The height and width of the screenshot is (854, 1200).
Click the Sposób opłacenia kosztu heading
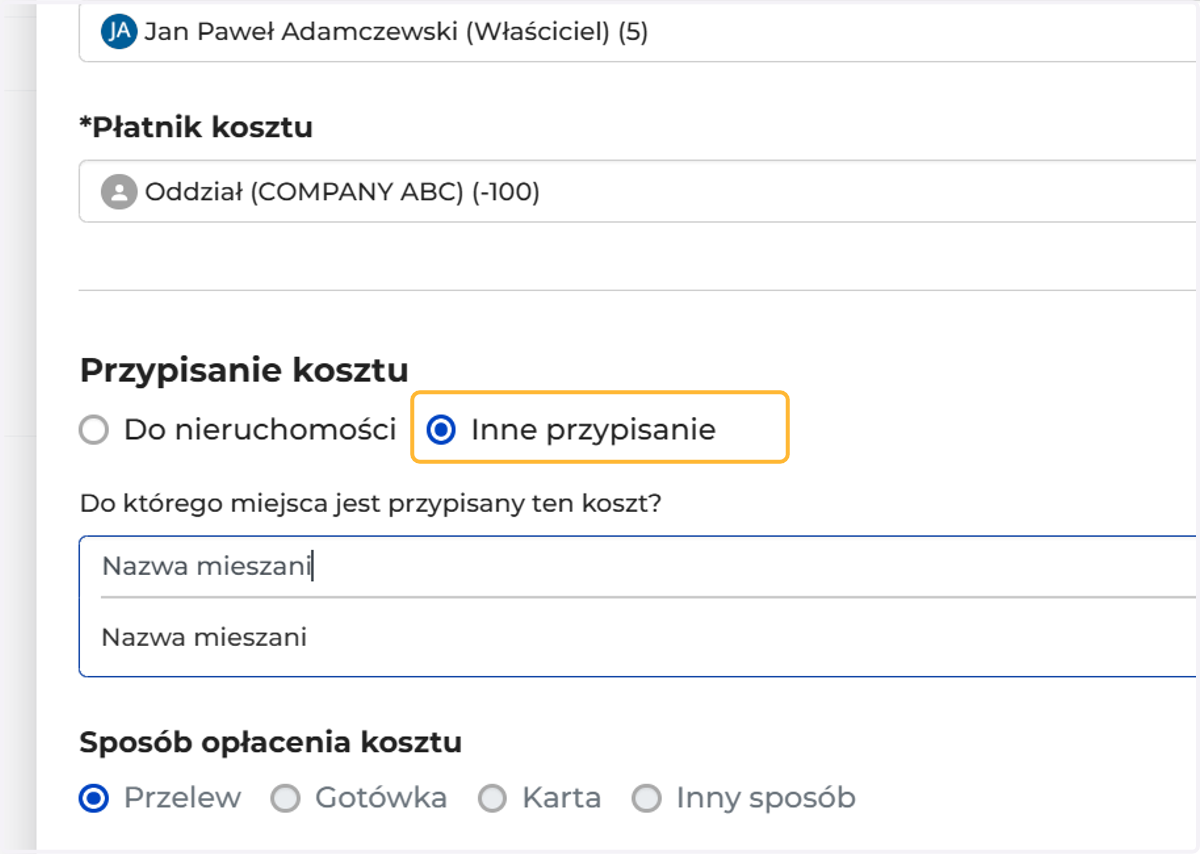[x=271, y=743]
